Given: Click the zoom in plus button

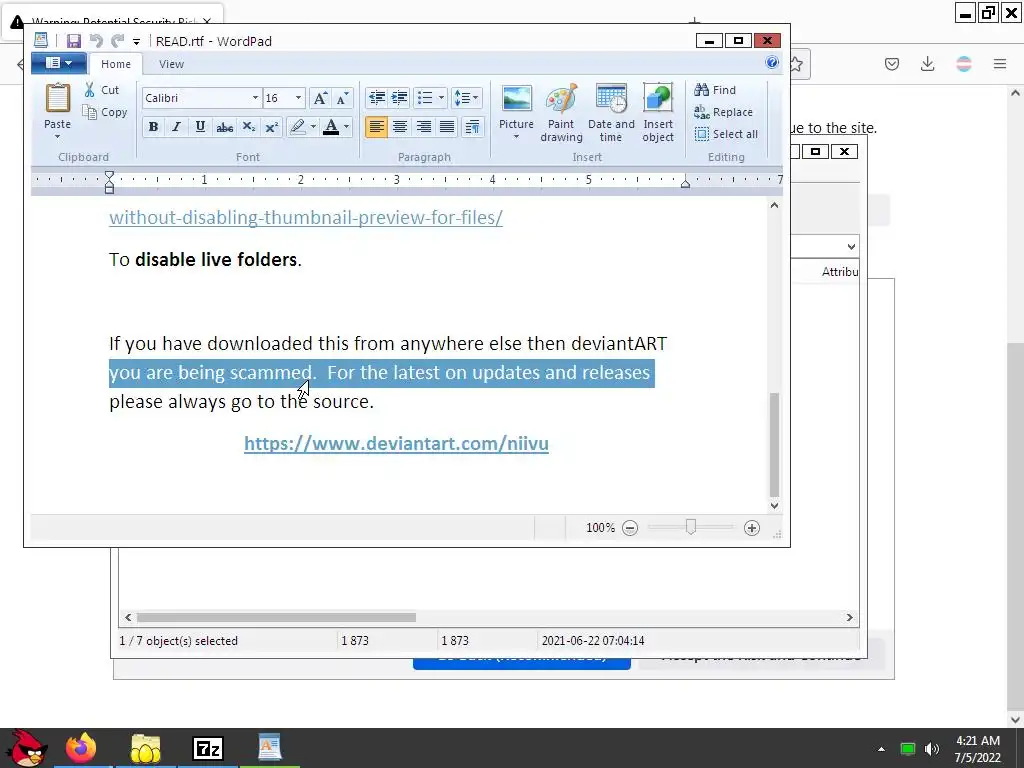Looking at the screenshot, I should click(x=752, y=528).
